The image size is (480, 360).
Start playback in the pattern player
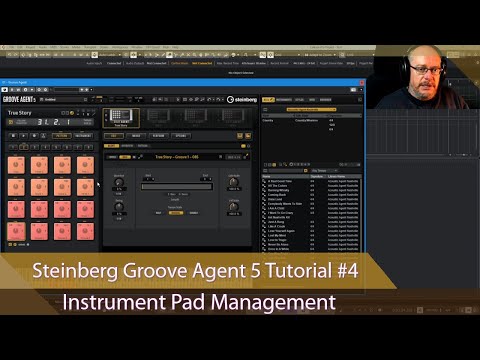tap(24, 136)
